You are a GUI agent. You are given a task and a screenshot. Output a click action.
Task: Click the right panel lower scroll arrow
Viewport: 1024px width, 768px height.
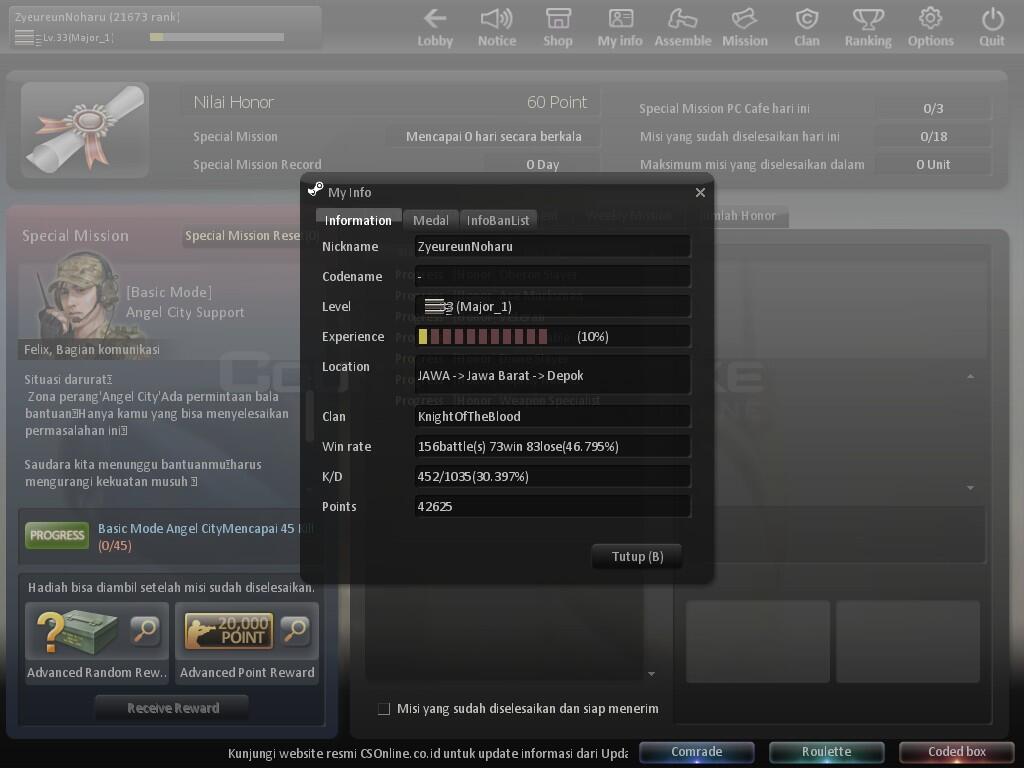(970, 488)
